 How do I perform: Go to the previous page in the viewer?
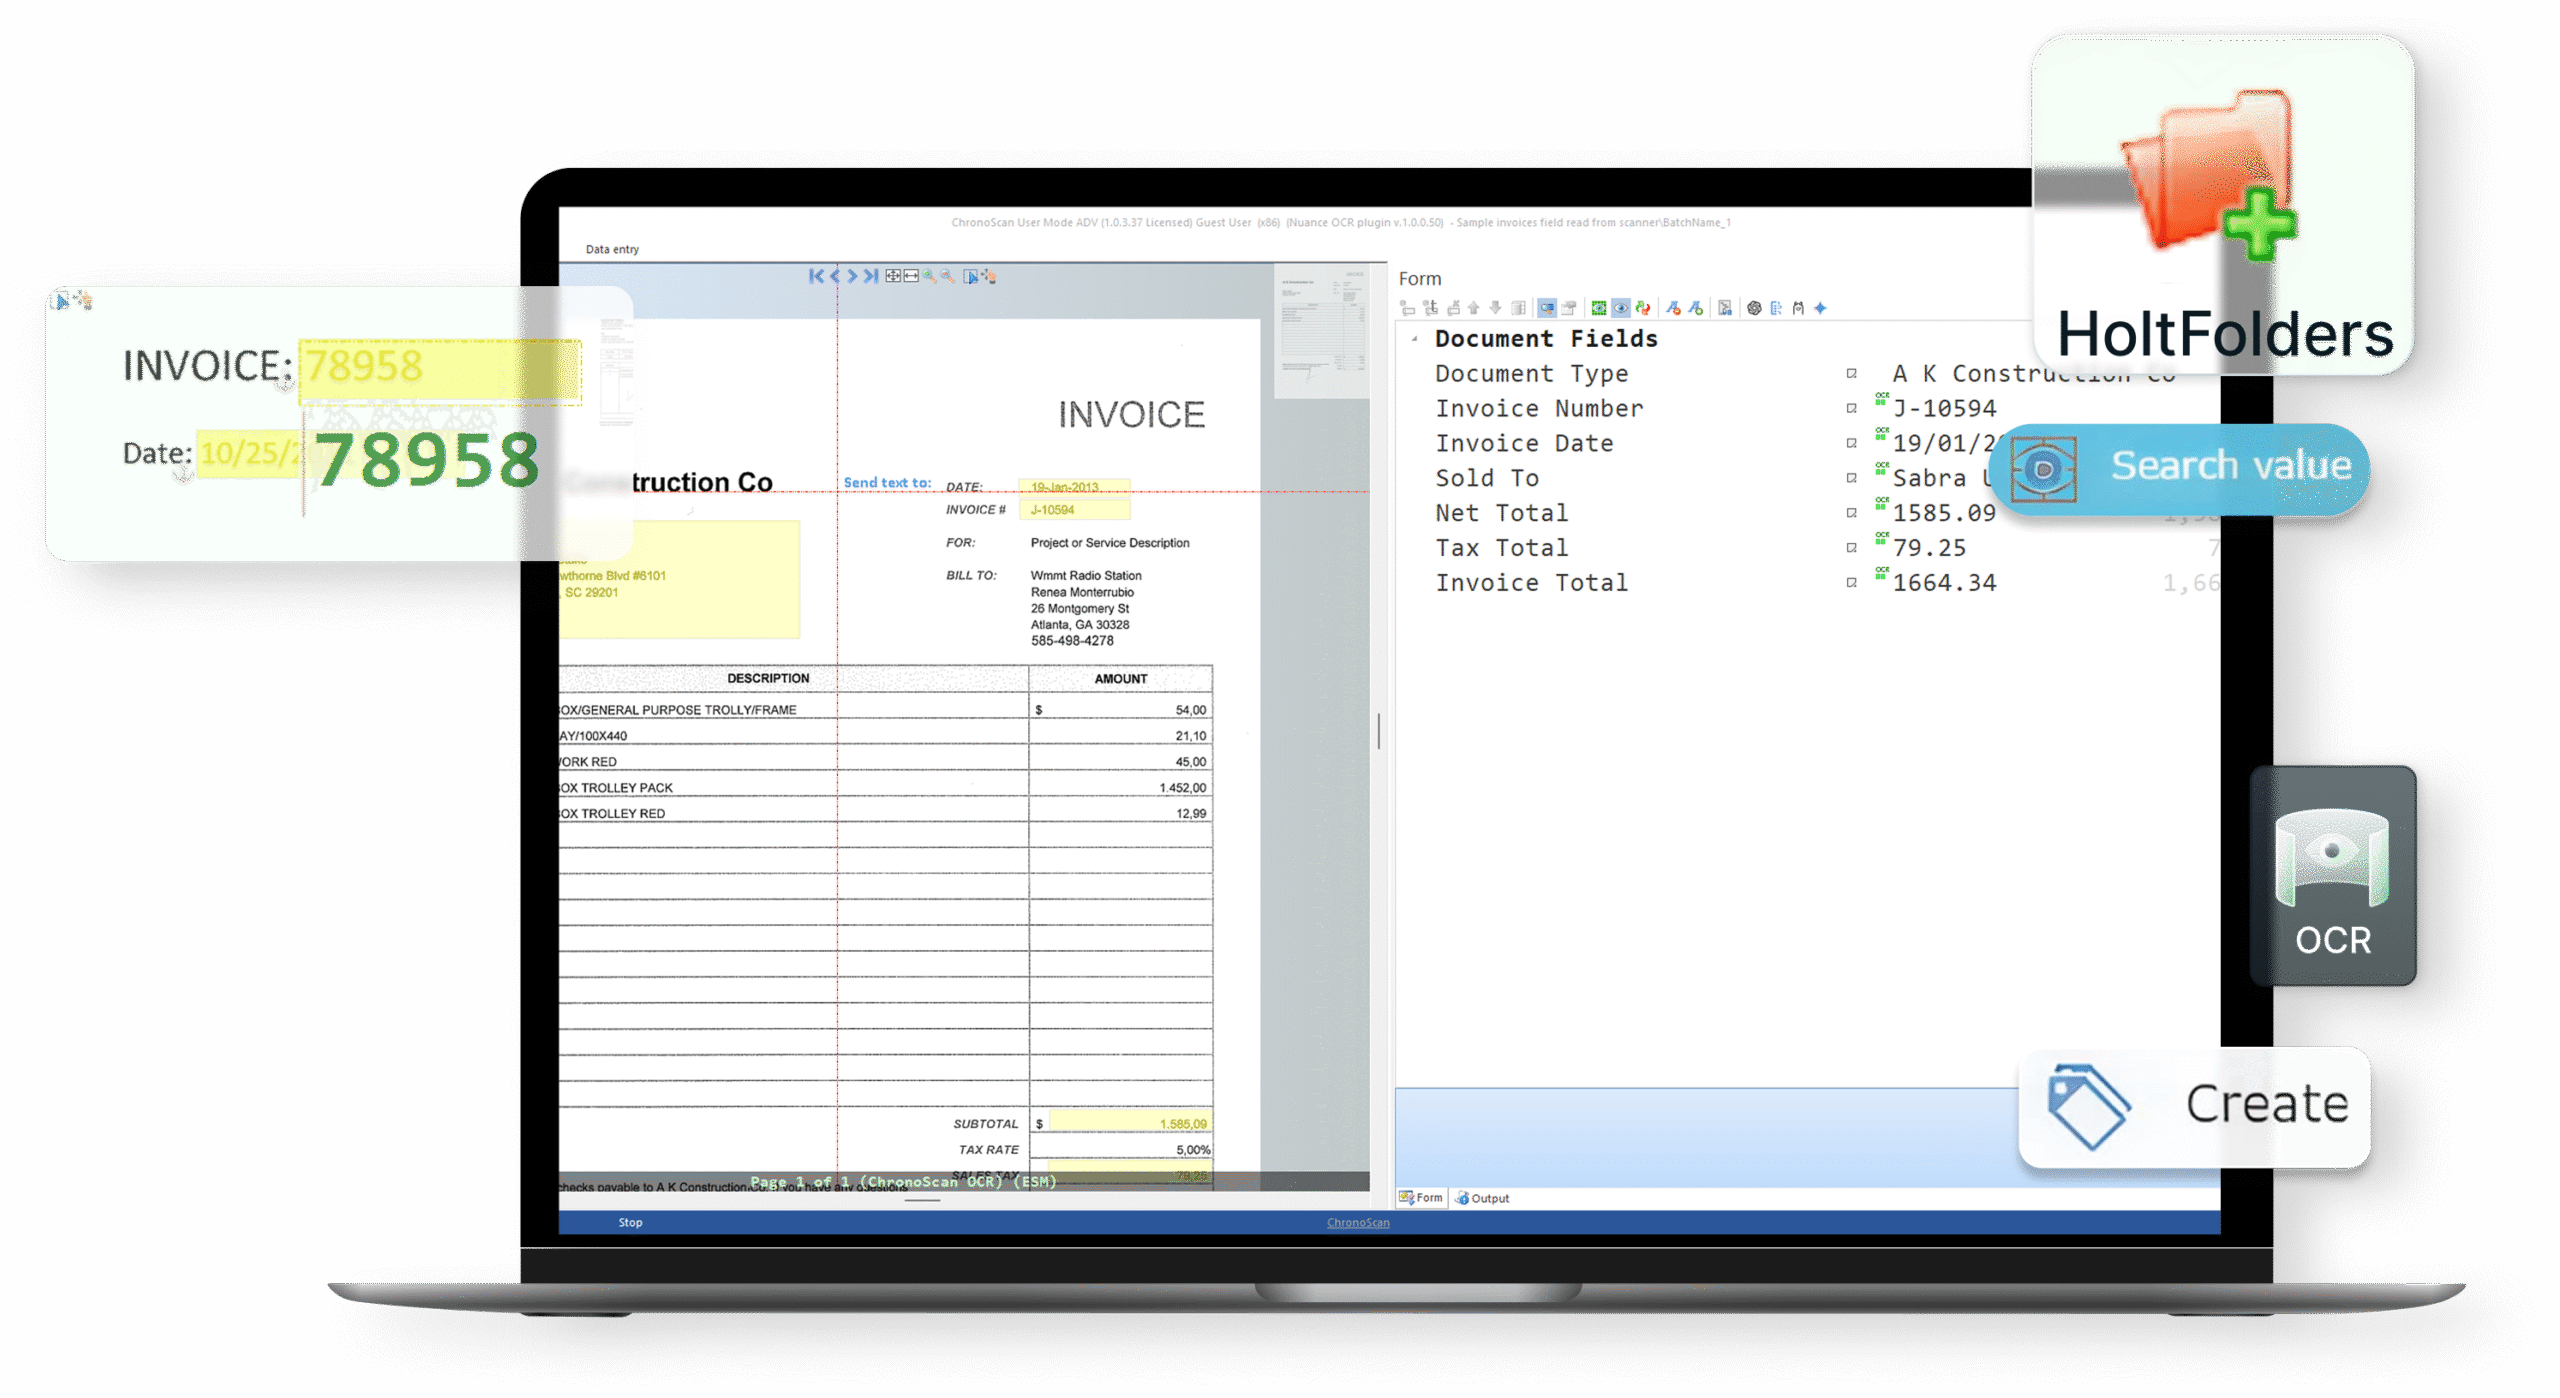(835, 276)
